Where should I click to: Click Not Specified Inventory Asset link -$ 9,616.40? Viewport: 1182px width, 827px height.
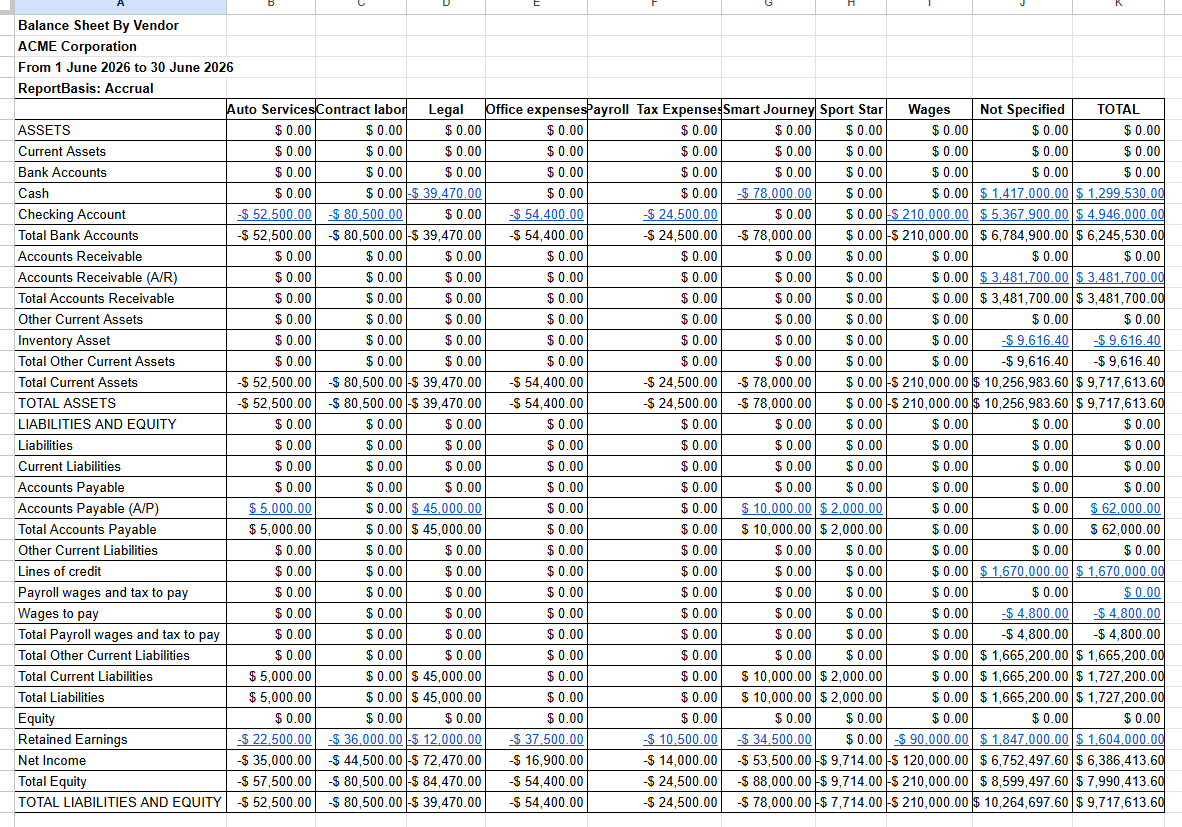[1034, 341]
